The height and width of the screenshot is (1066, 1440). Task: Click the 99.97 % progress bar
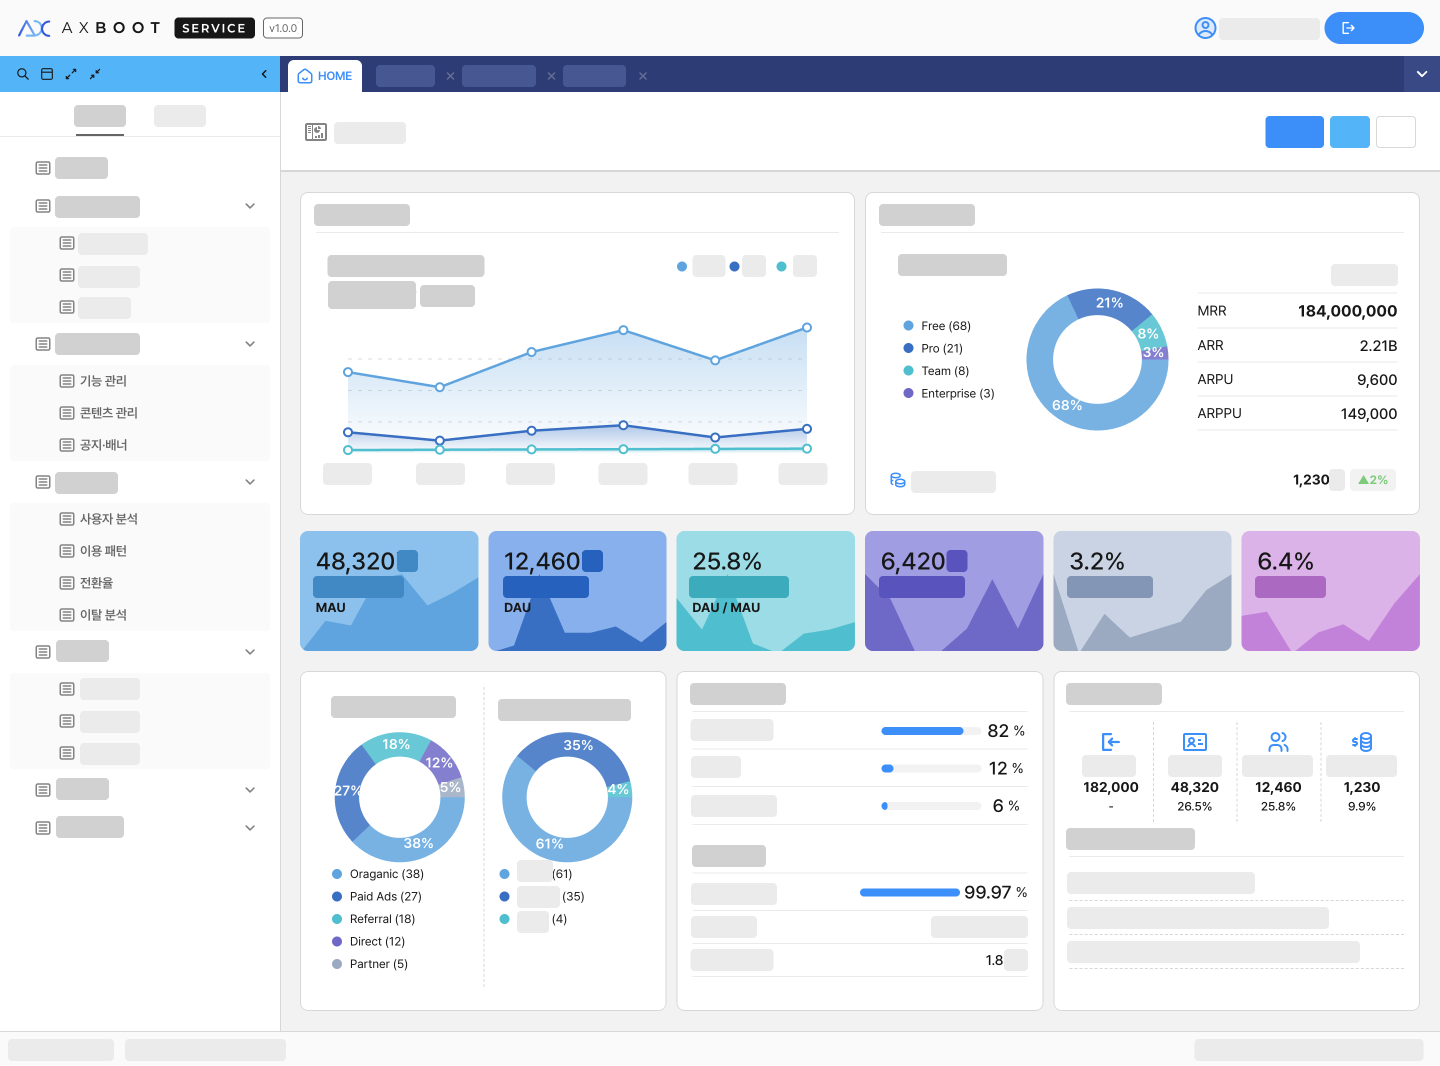point(910,892)
